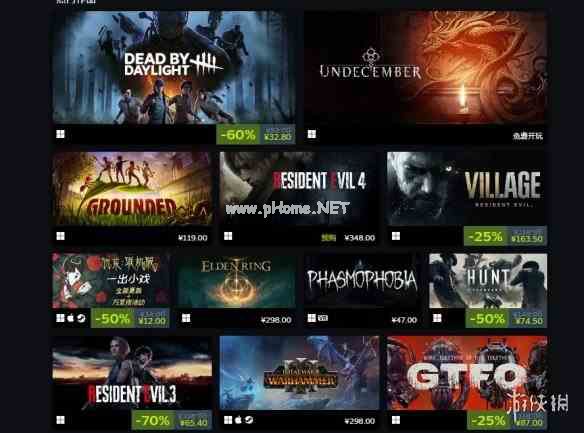Screen dimensions: 584x433
Task: Click the ¥348.00 price for Resident Evil 4
Action: tap(359, 238)
